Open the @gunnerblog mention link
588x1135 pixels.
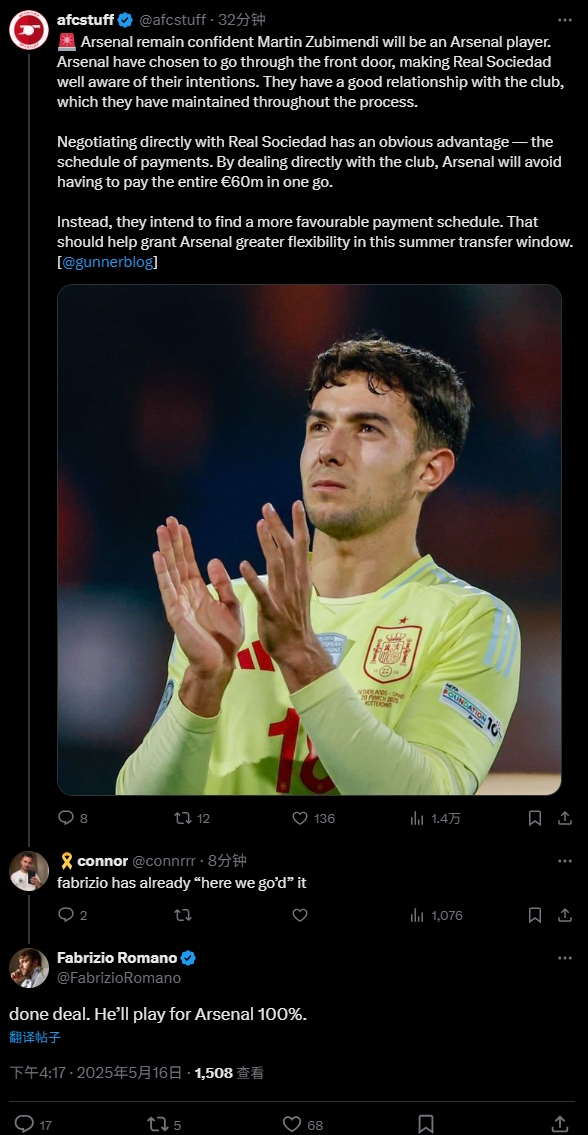107,262
